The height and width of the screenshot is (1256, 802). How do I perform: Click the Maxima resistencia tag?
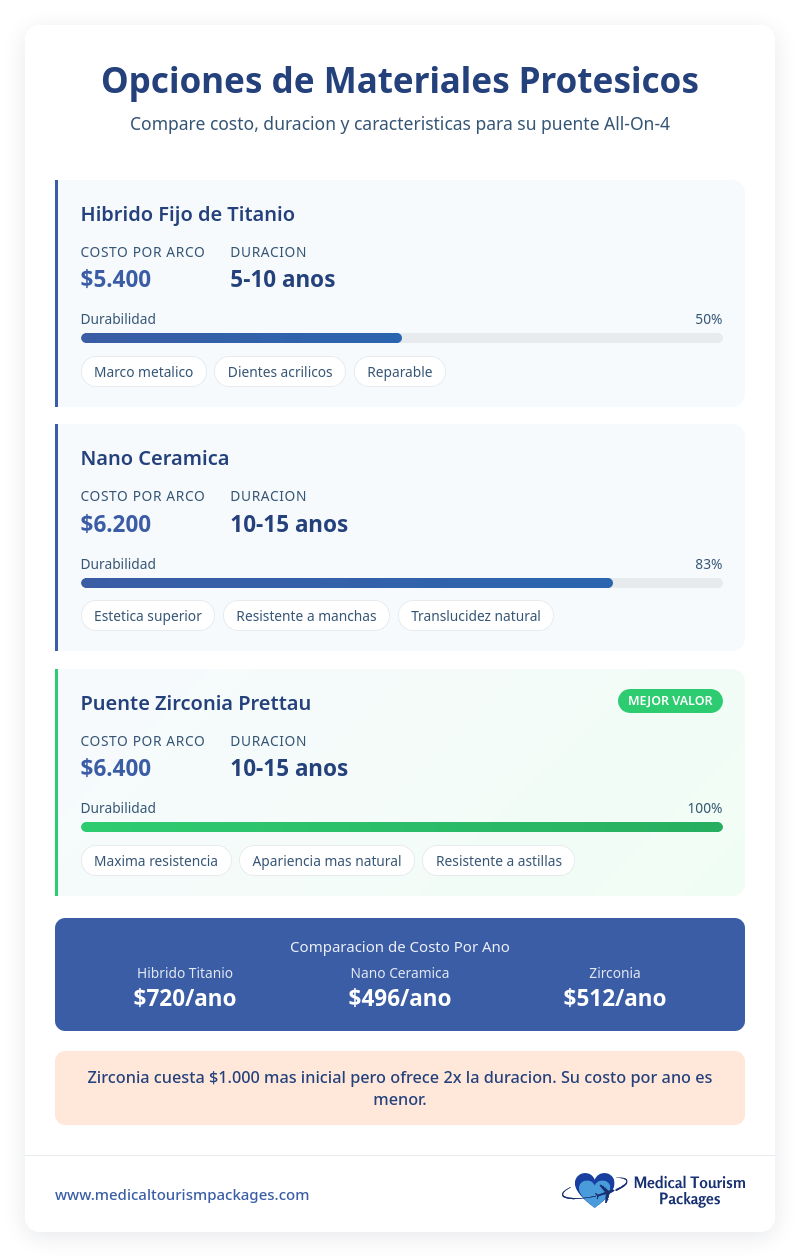click(155, 861)
